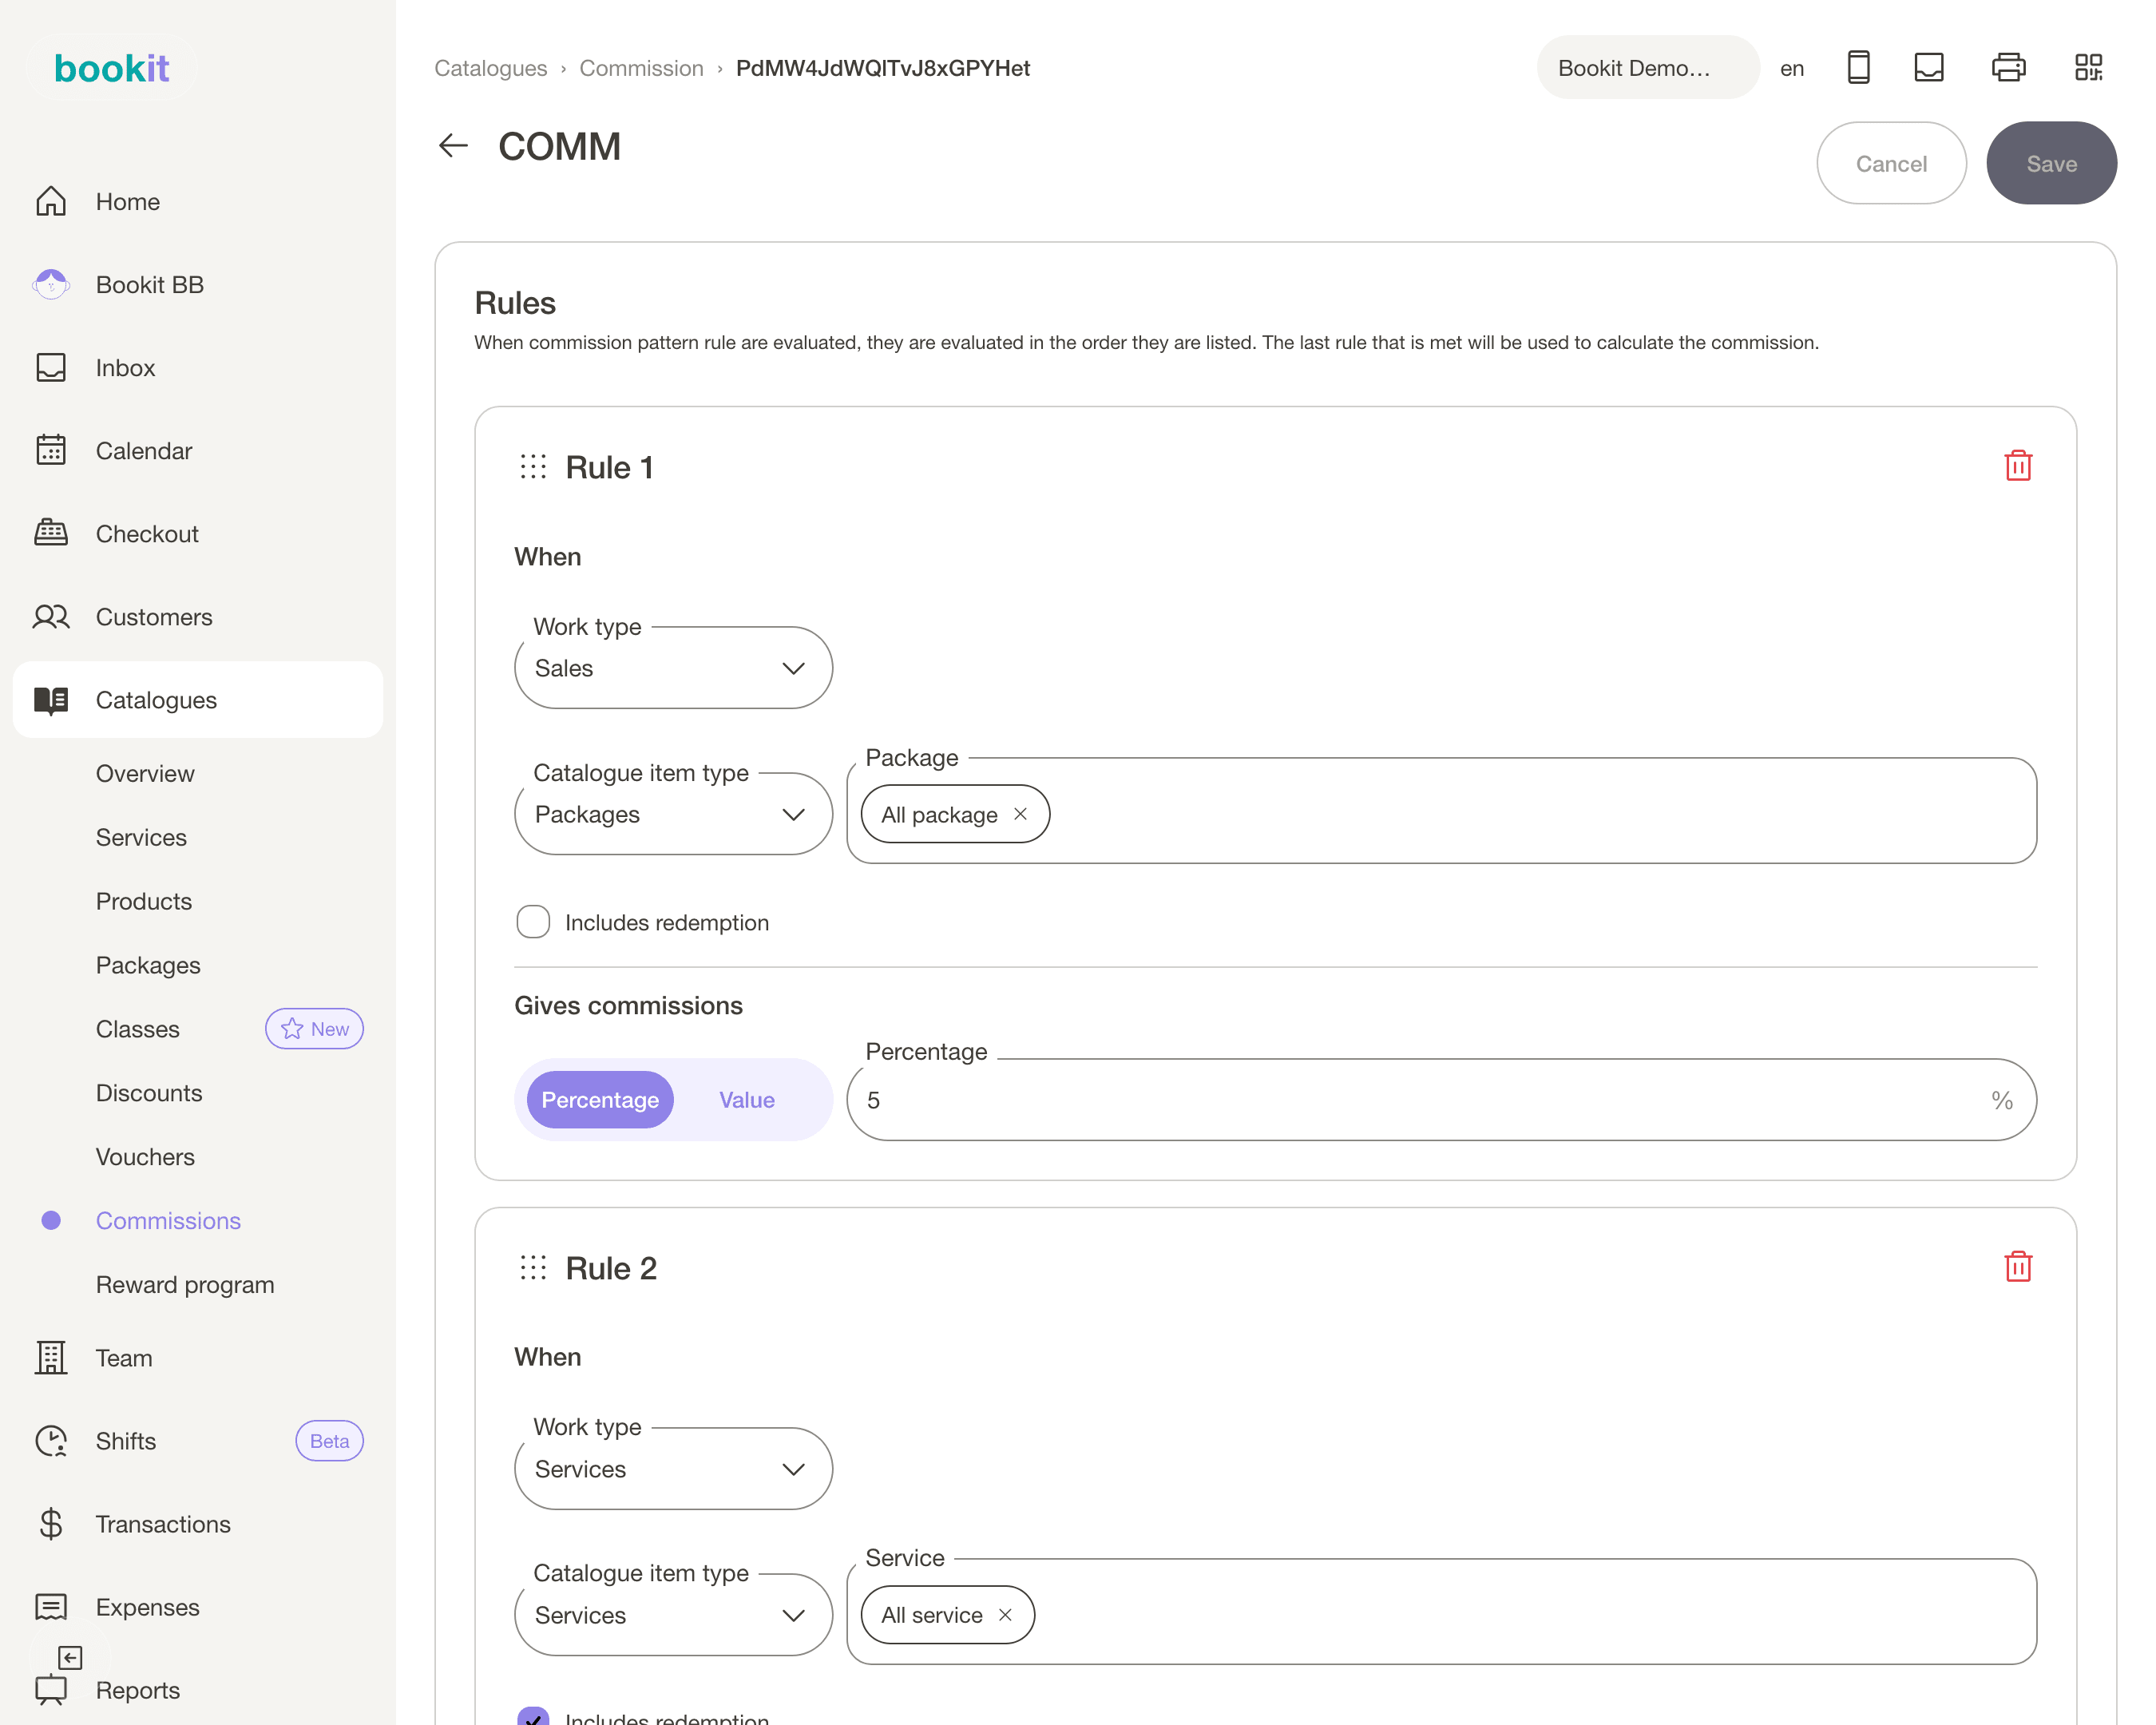Open the QR code icon in header
Screen dimensions: 2156x1725
tap(2089, 68)
